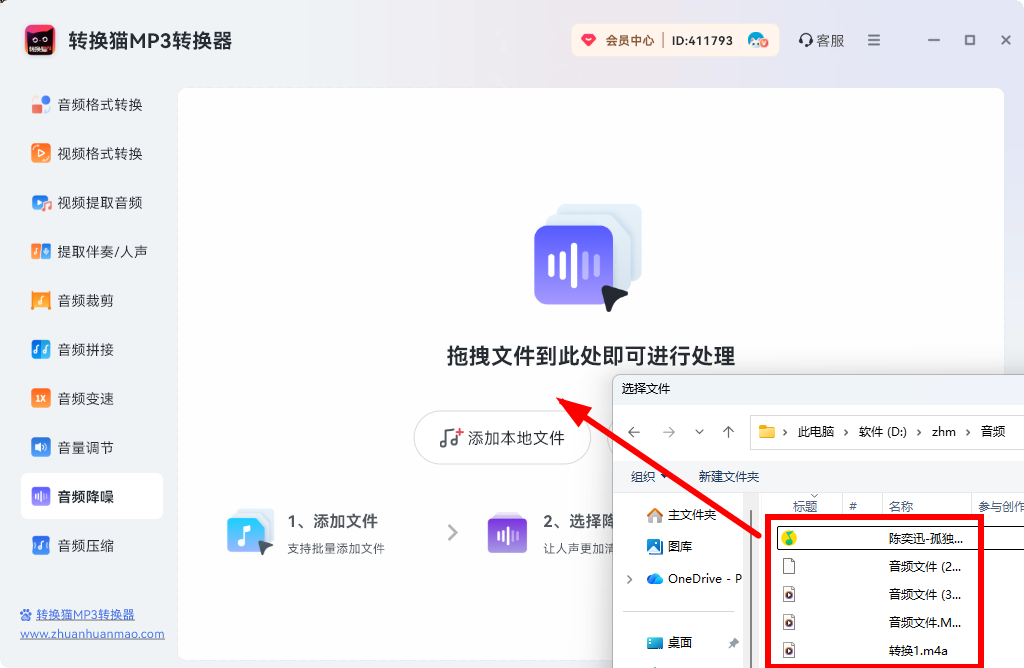The width and height of the screenshot is (1024, 668).
Task: Click the ID:411793 account label
Action: (702, 40)
